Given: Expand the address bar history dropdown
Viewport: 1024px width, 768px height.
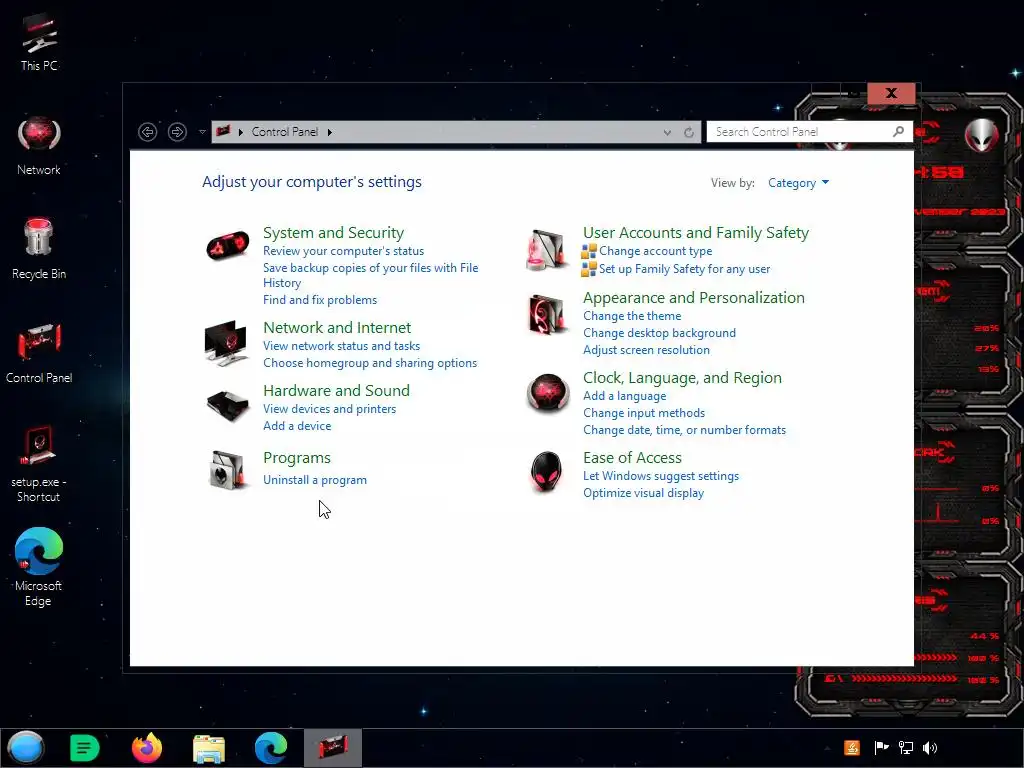Looking at the screenshot, I should (x=667, y=132).
